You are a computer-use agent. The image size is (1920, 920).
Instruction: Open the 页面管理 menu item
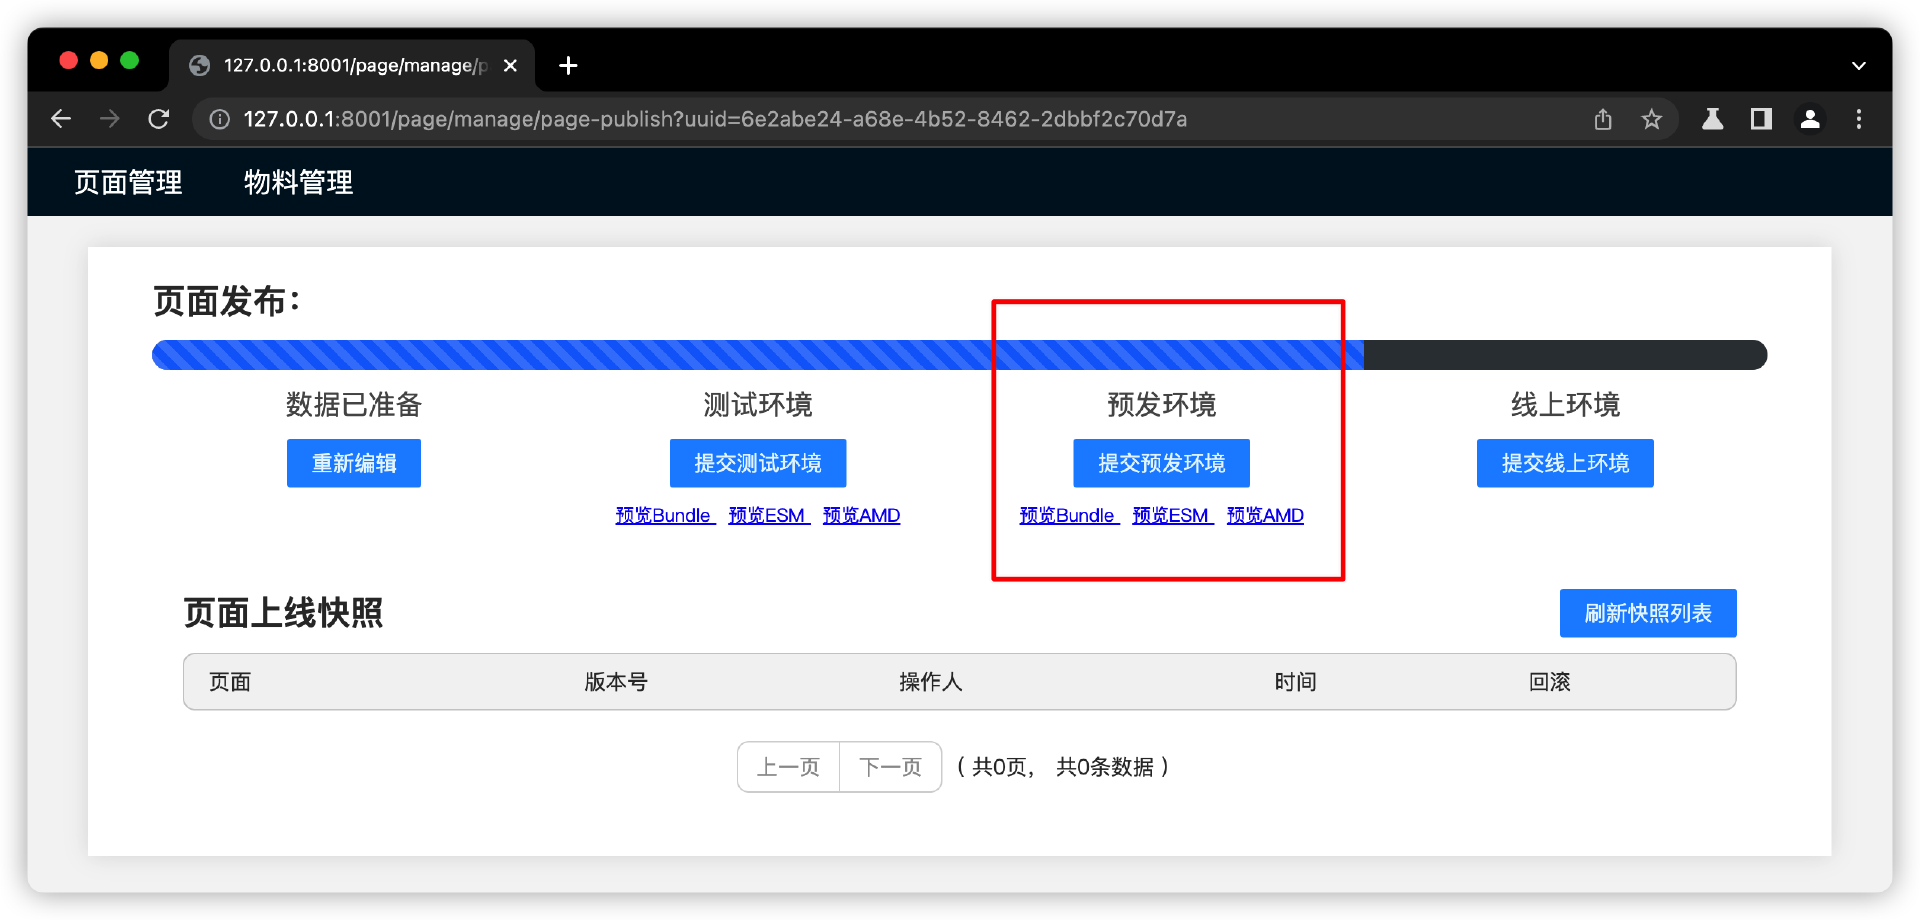(128, 182)
